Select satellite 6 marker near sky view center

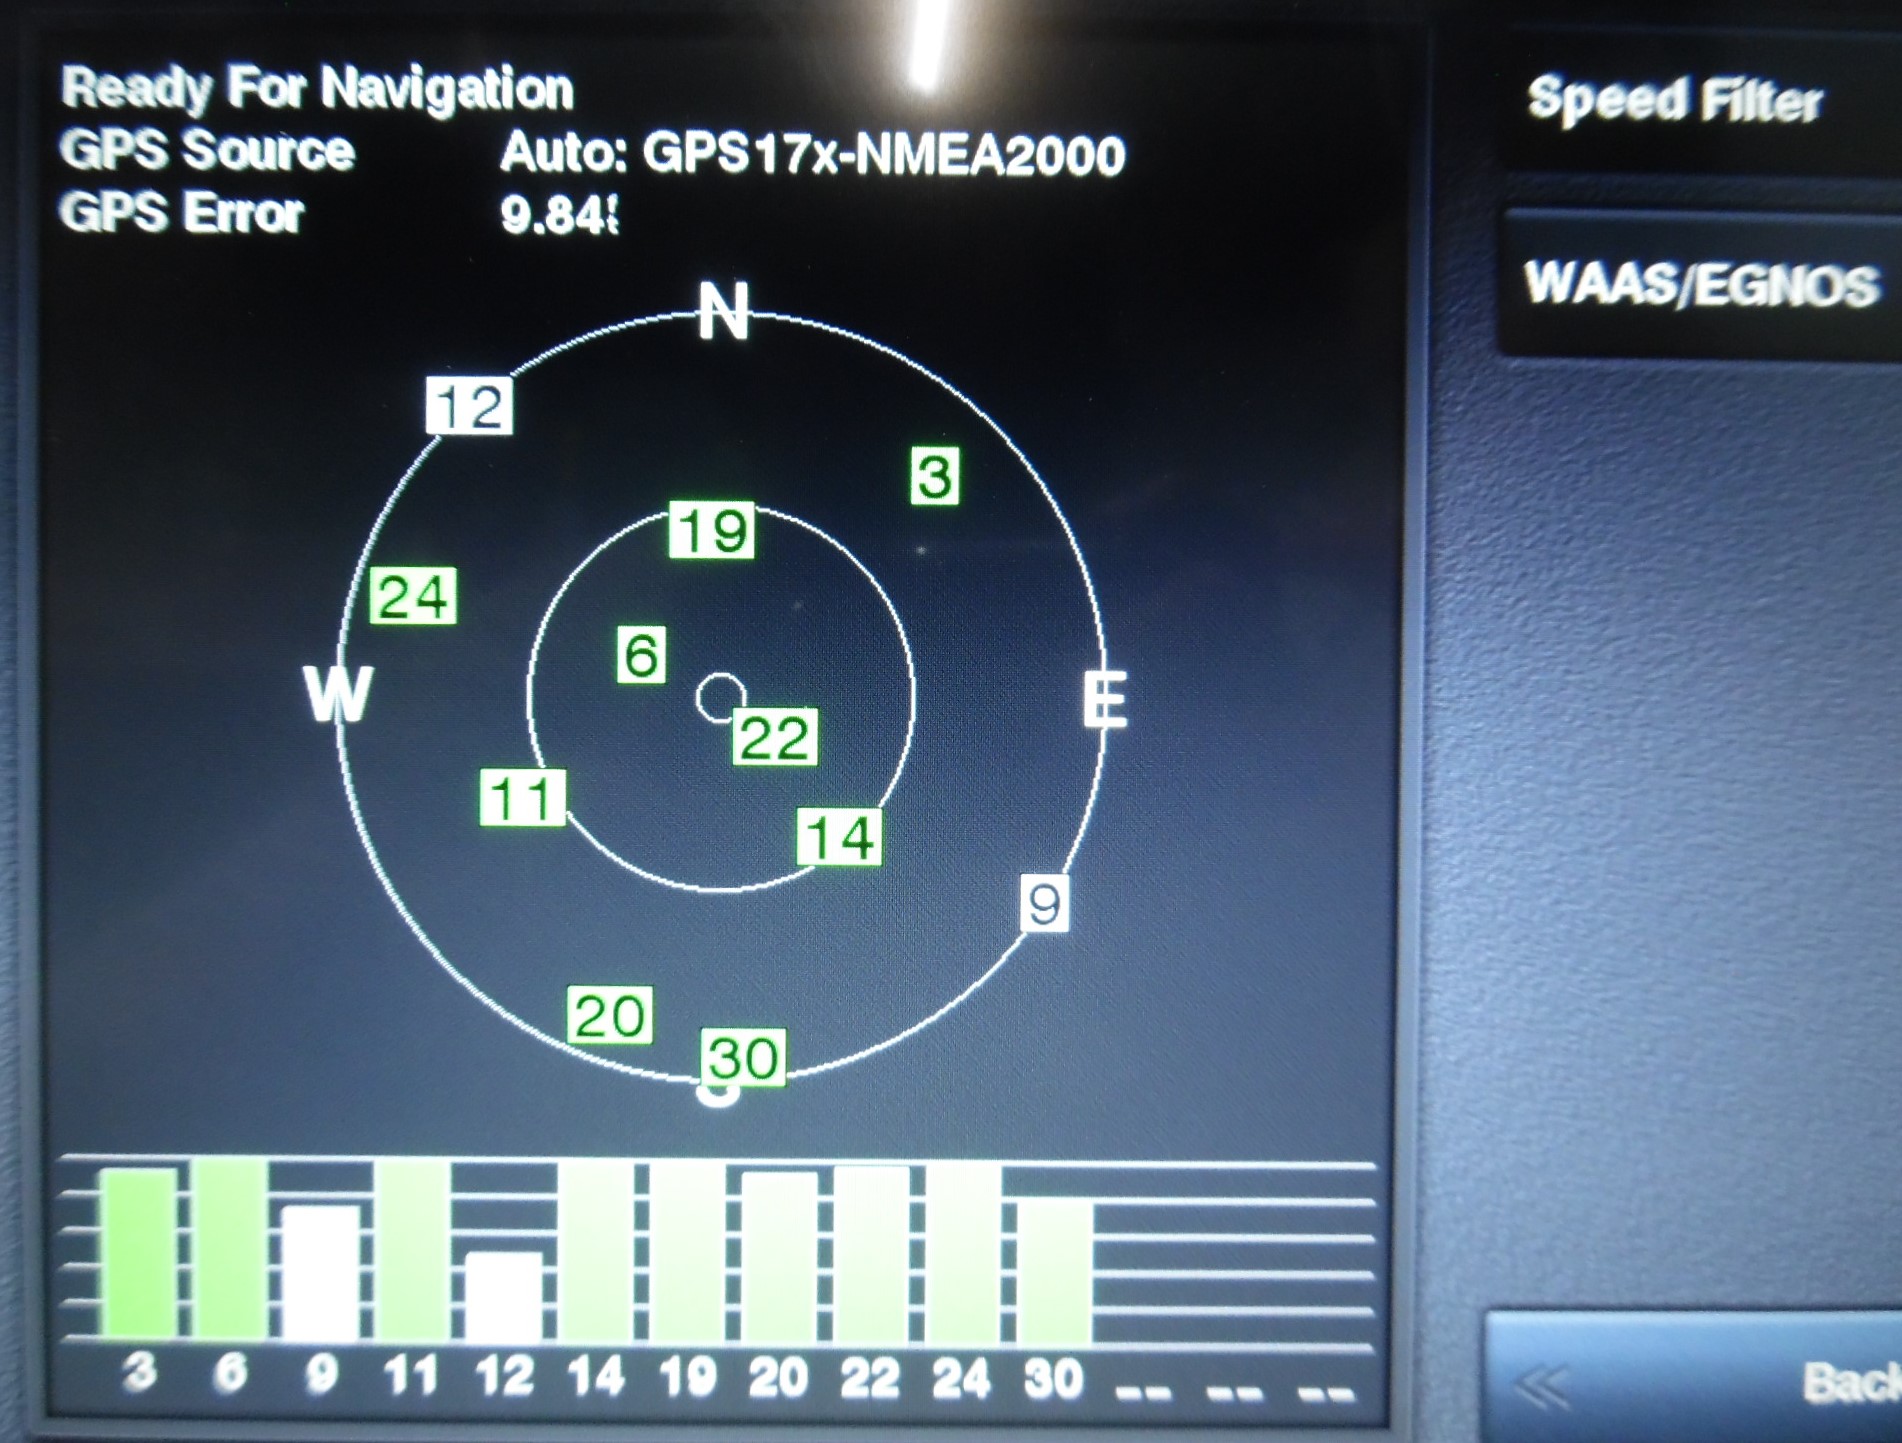641,657
